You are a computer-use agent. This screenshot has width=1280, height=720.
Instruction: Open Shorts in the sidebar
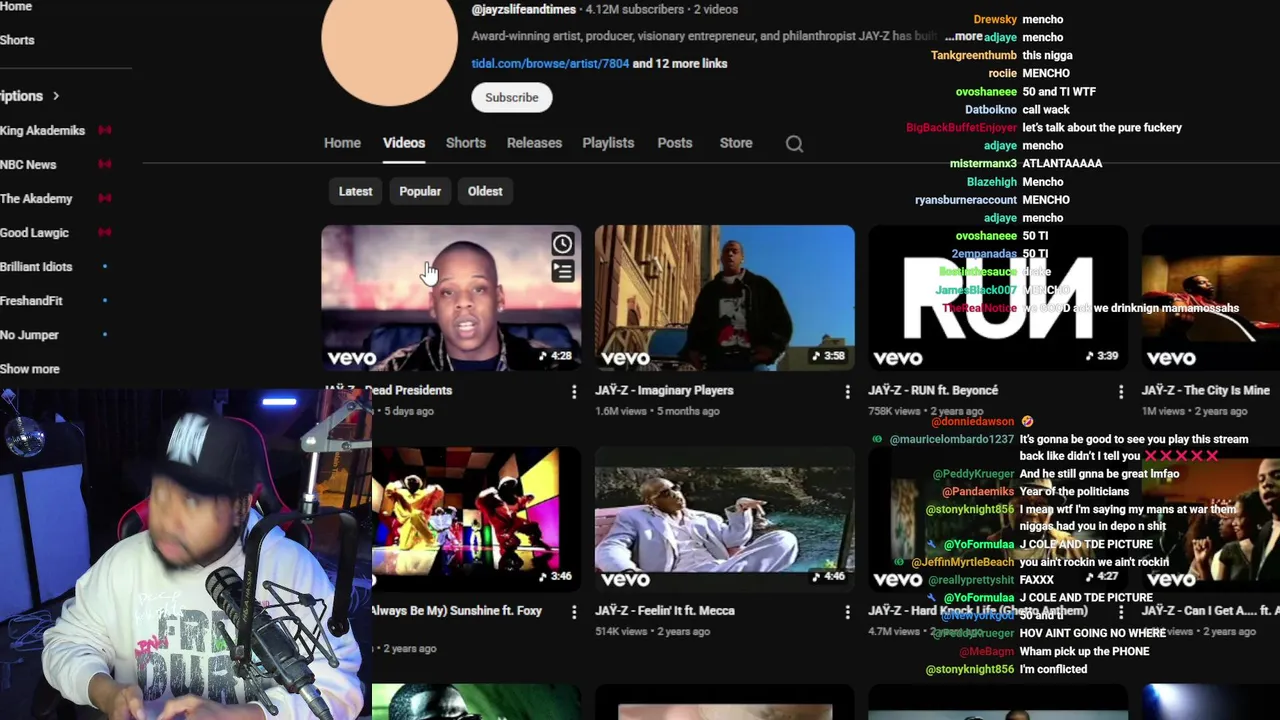tap(17, 40)
